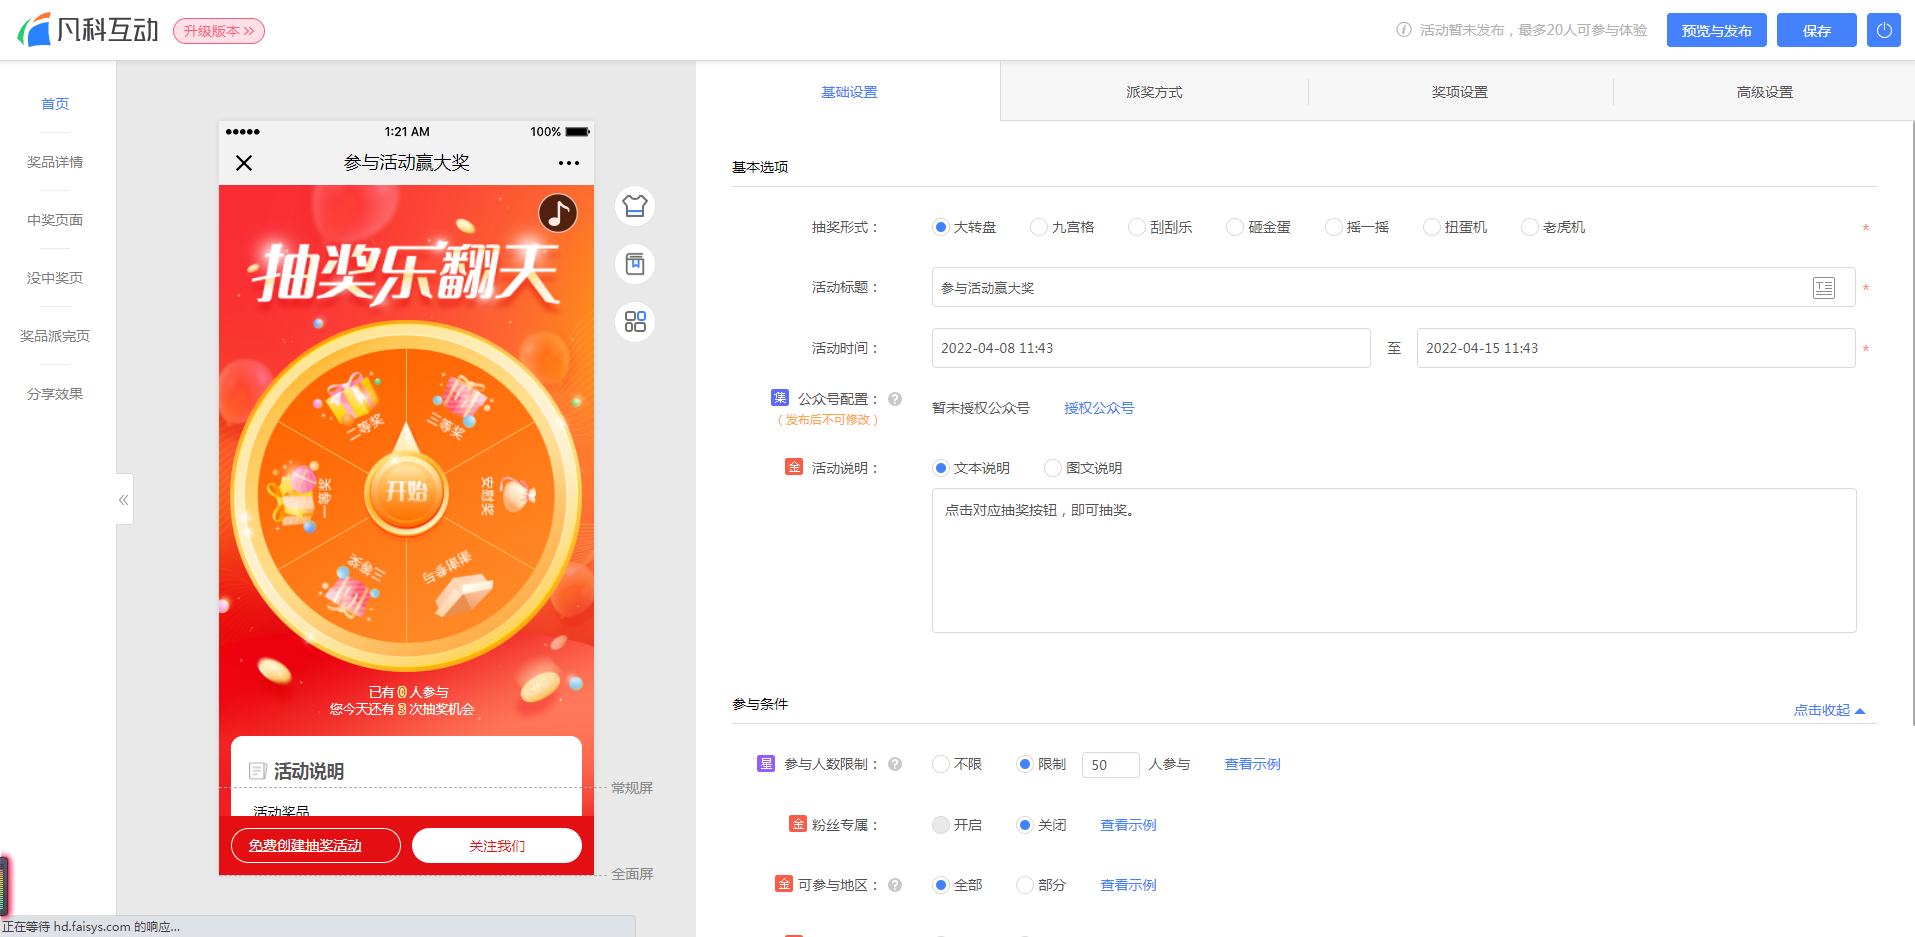The height and width of the screenshot is (937, 1915).
Task: Toggle the music note icon in preview
Action: (558, 212)
